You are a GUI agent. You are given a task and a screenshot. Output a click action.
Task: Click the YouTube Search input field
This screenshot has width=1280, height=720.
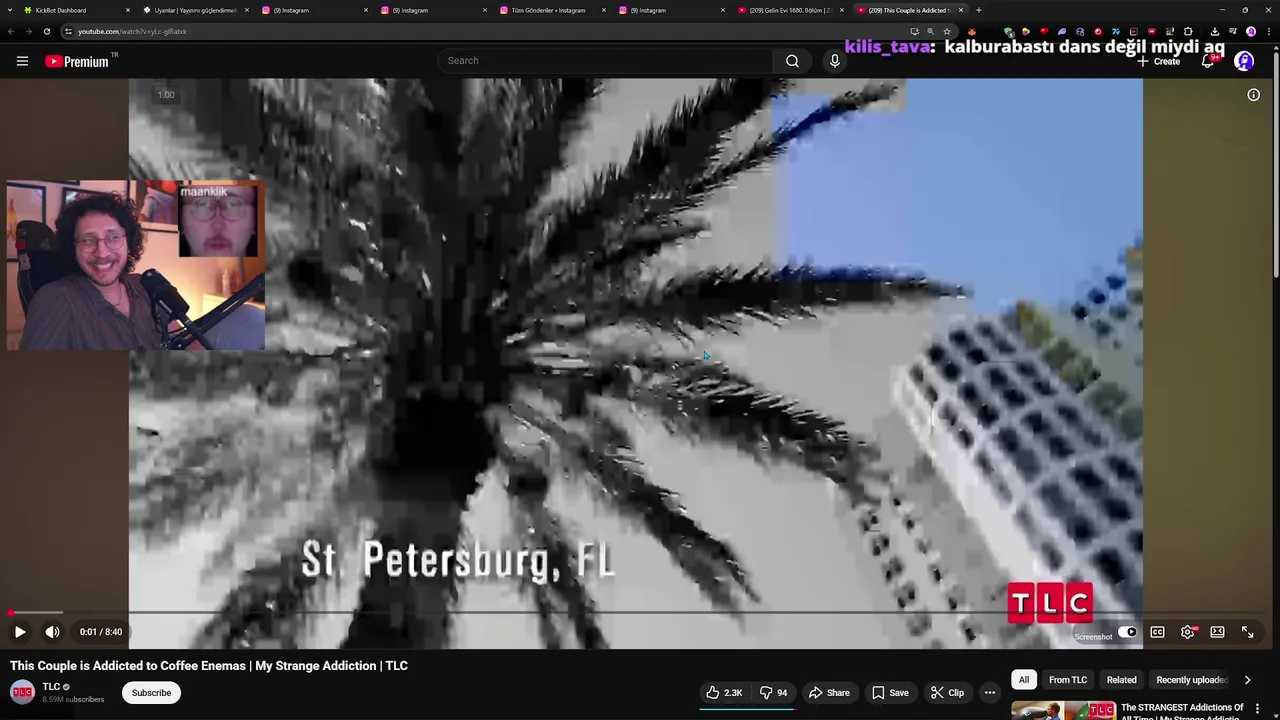[x=605, y=61]
